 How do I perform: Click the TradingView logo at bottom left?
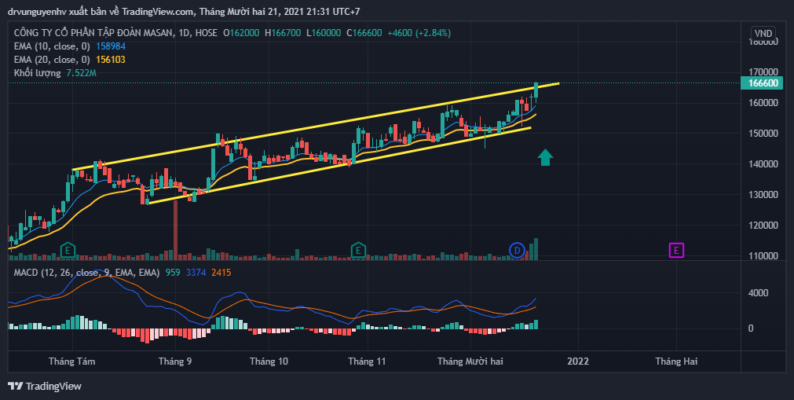click(x=45, y=386)
